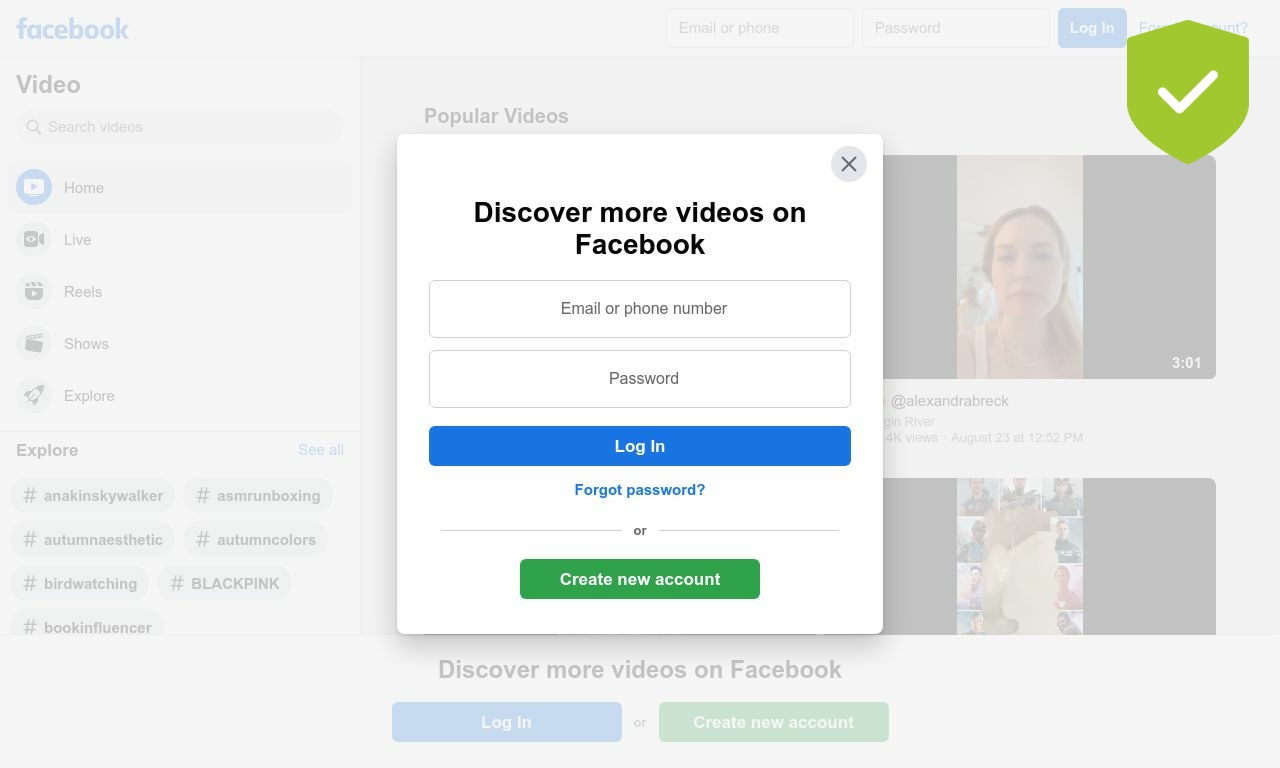Open the Shows menu item label

(x=86, y=344)
